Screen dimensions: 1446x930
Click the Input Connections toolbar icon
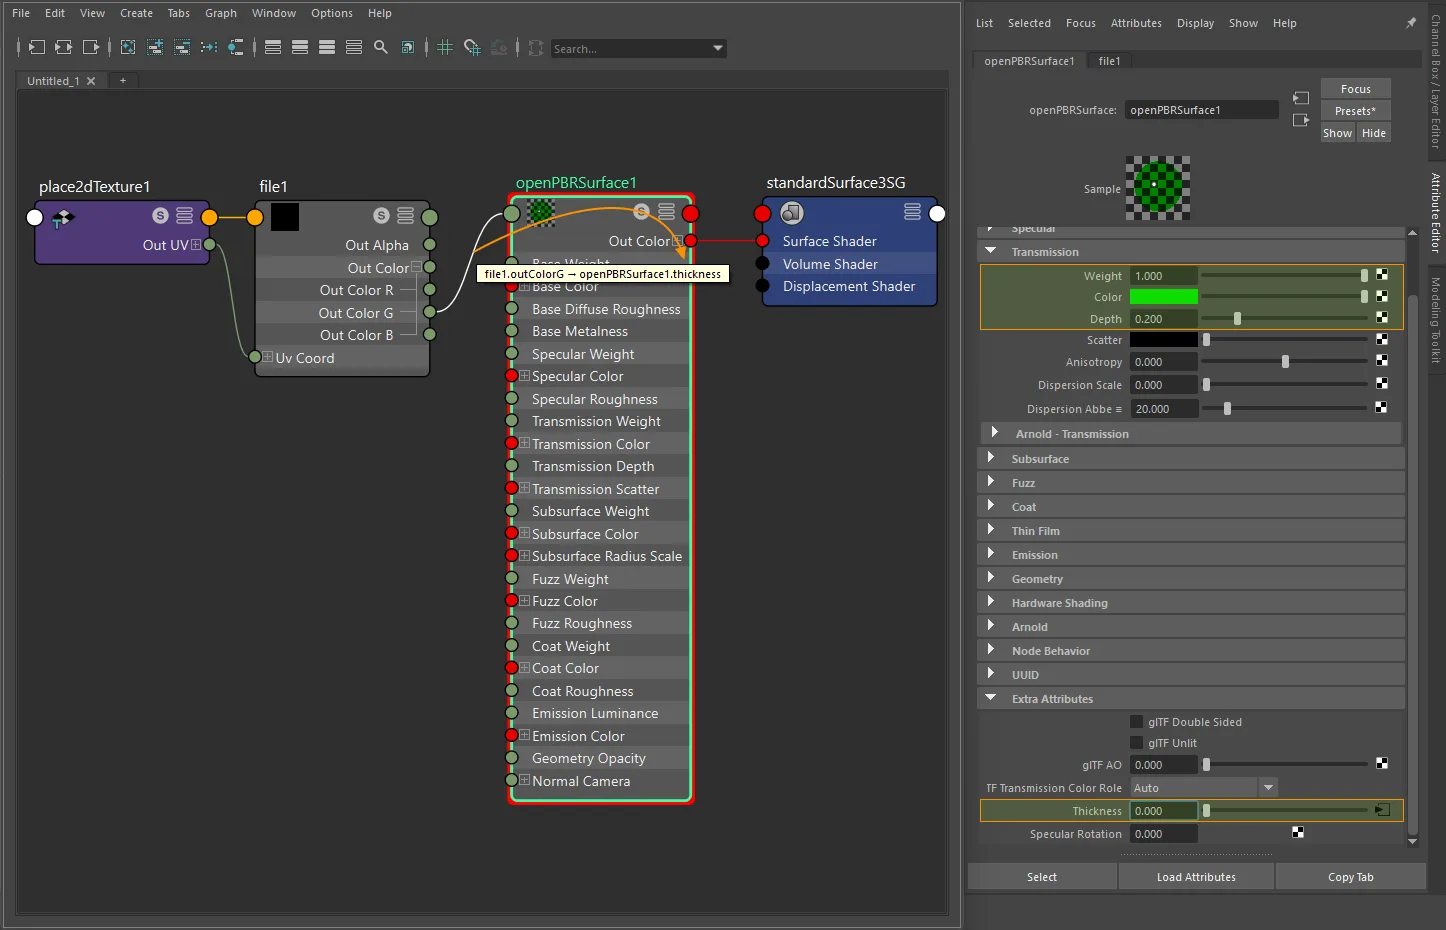point(36,47)
